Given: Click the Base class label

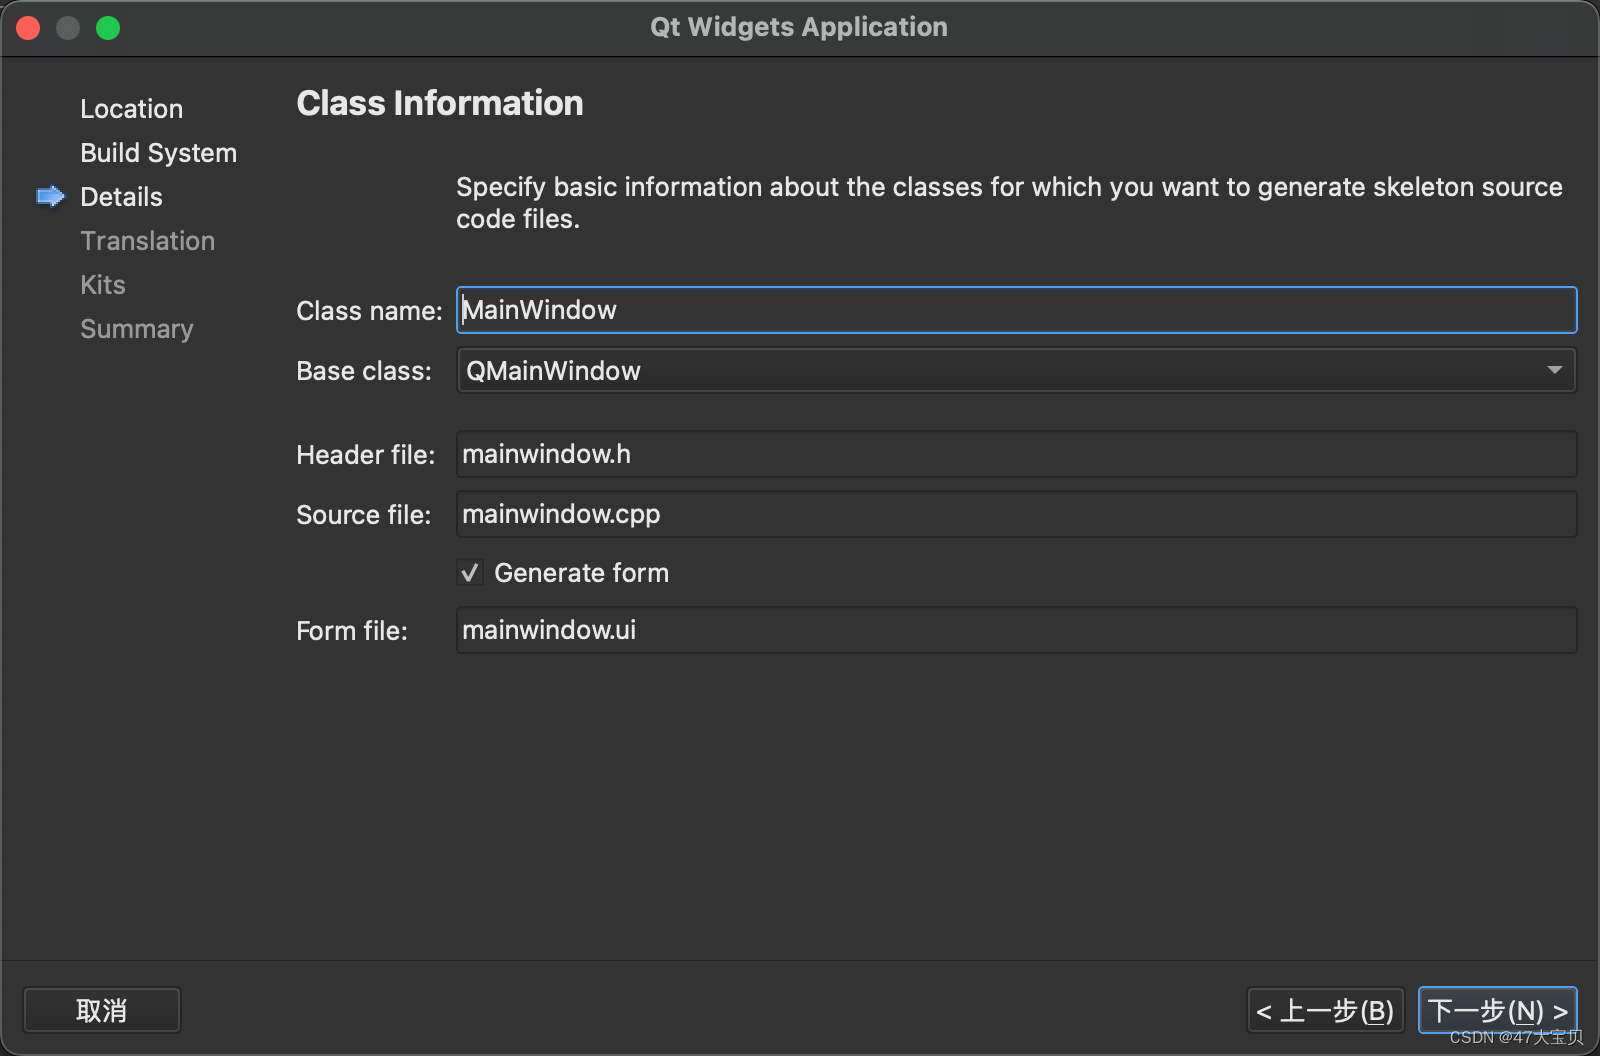Looking at the screenshot, I should point(364,371).
